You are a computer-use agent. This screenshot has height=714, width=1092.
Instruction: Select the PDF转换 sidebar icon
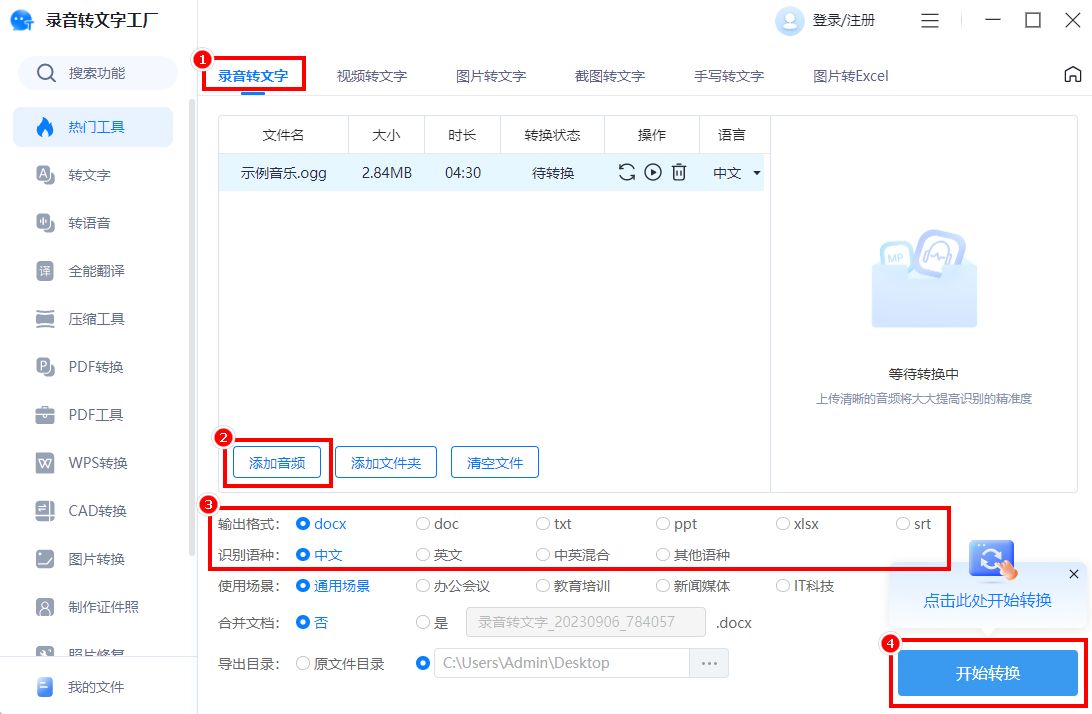click(90, 366)
